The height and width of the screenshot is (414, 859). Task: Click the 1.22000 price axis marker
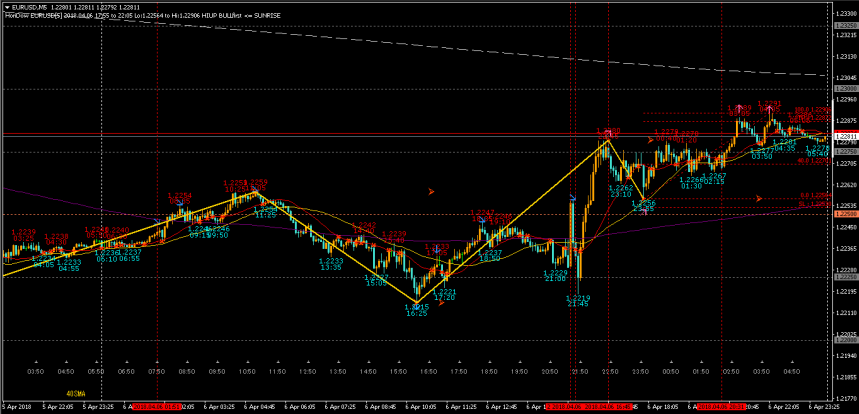point(846,340)
